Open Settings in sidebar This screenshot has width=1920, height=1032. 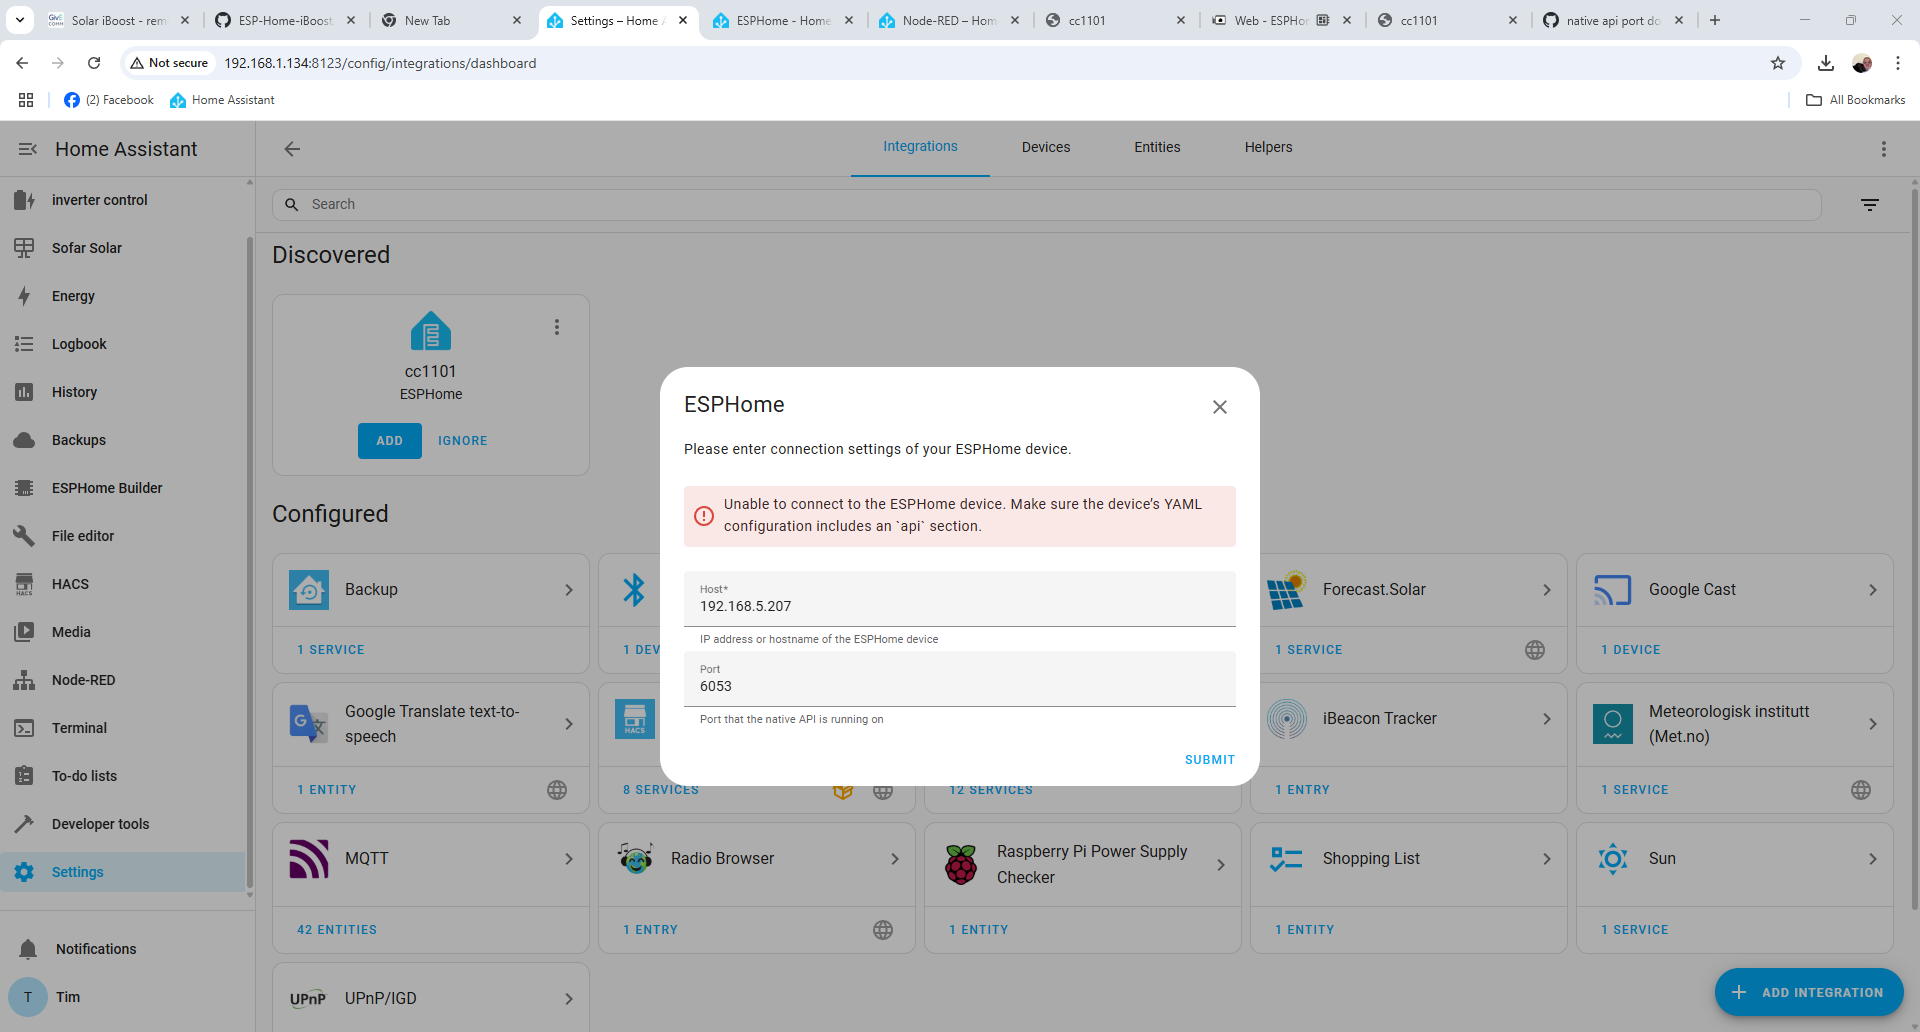pyautogui.click(x=122, y=872)
